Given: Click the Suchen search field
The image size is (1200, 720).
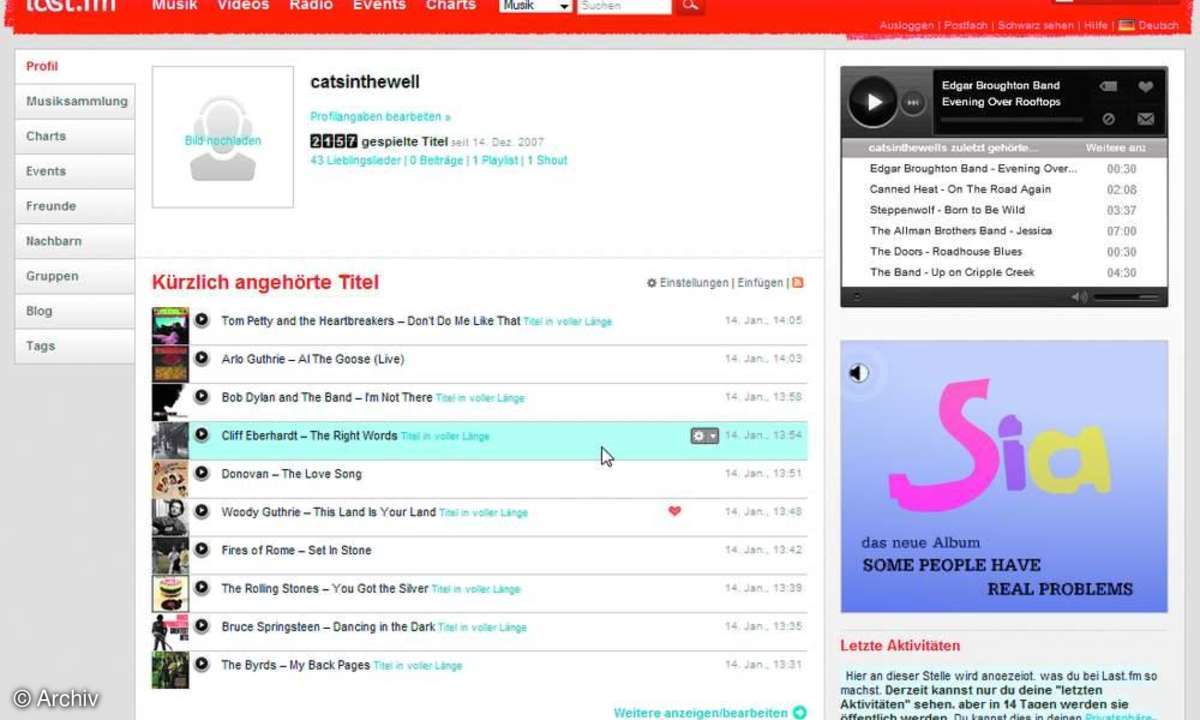Looking at the screenshot, I should [624, 6].
